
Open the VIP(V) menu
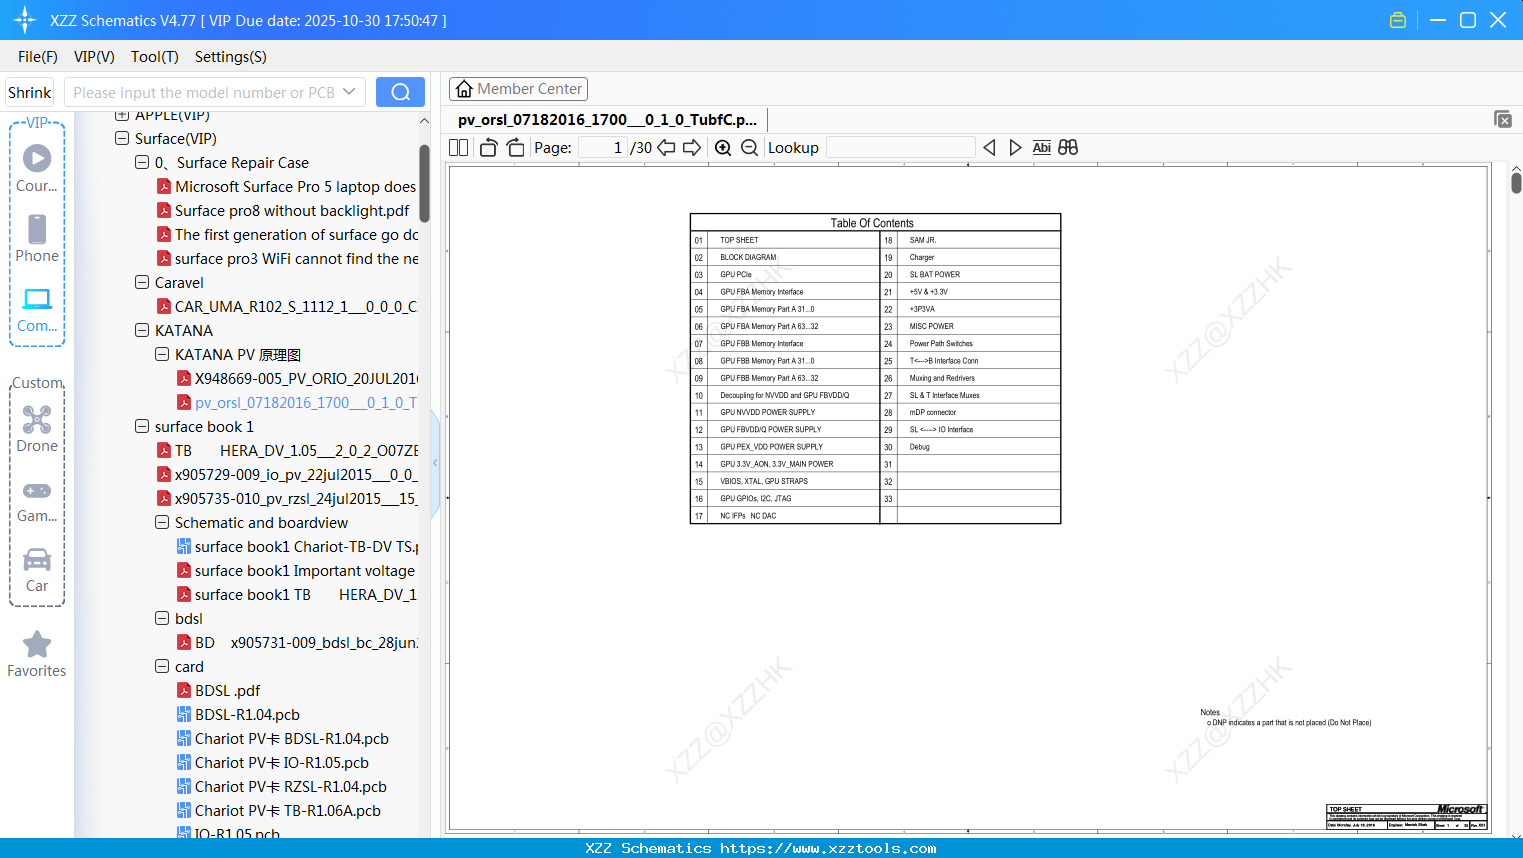coord(94,57)
